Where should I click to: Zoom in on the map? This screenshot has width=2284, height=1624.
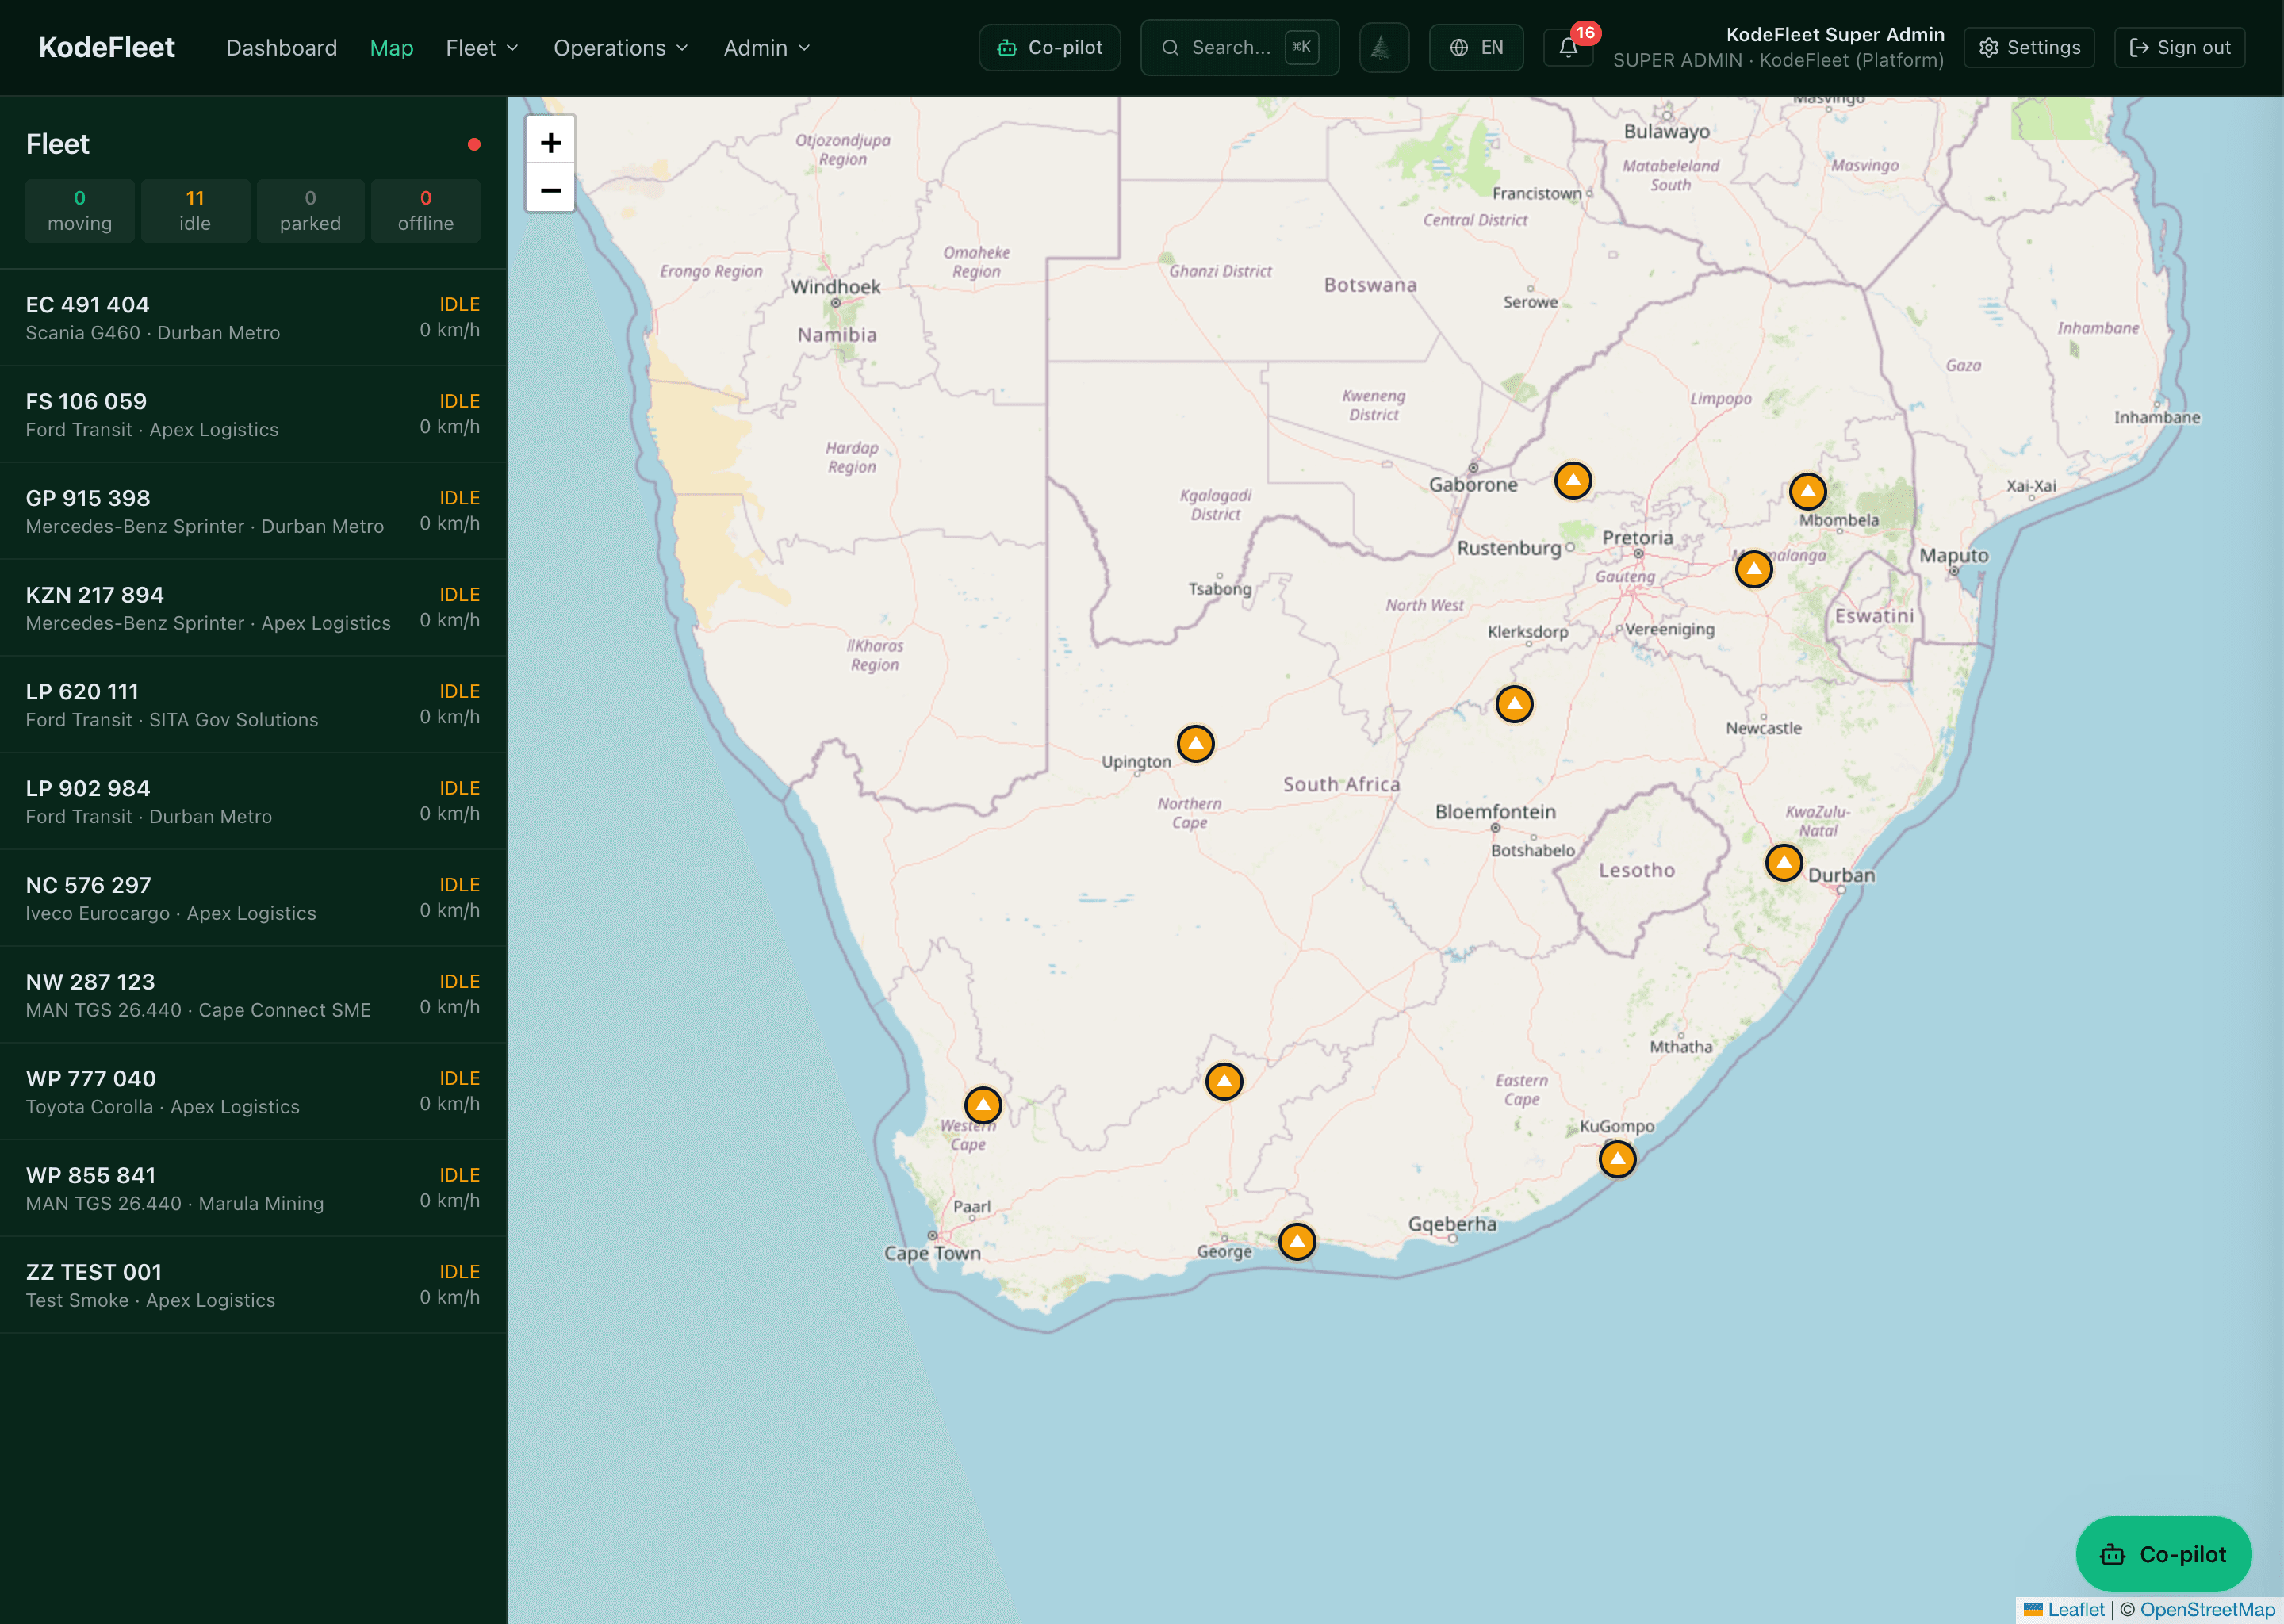click(x=550, y=143)
